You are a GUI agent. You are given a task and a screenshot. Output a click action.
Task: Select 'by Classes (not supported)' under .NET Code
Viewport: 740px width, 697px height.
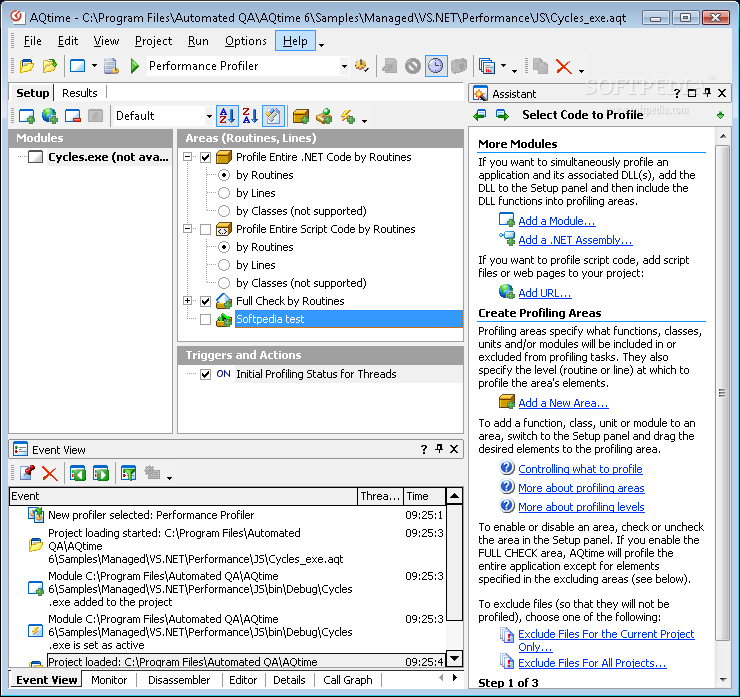[224, 211]
